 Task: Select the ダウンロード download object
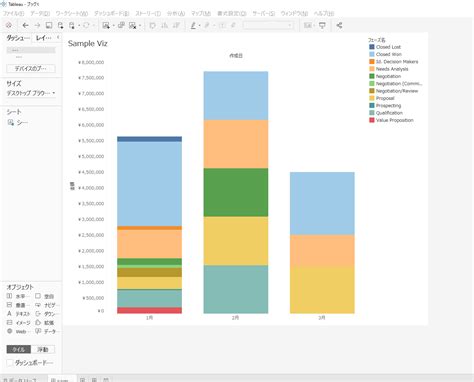(47, 314)
